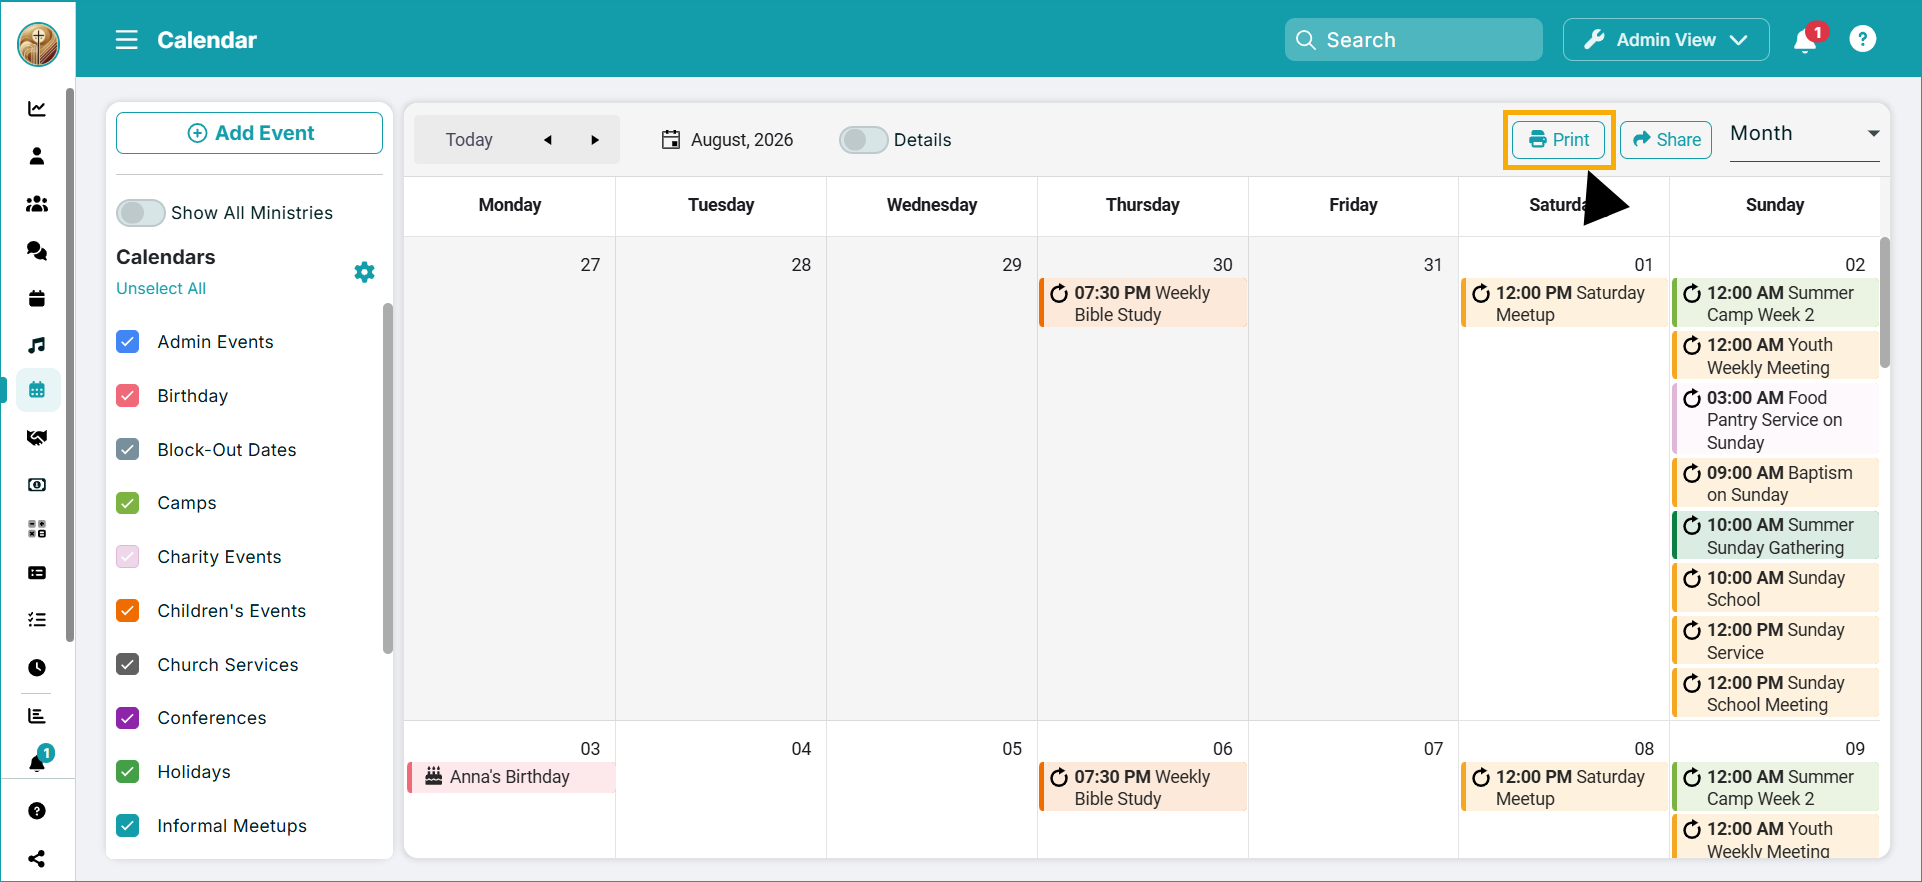Open the Admin View dropdown
This screenshot has width=1922, height=882.
pos(1666,40)
